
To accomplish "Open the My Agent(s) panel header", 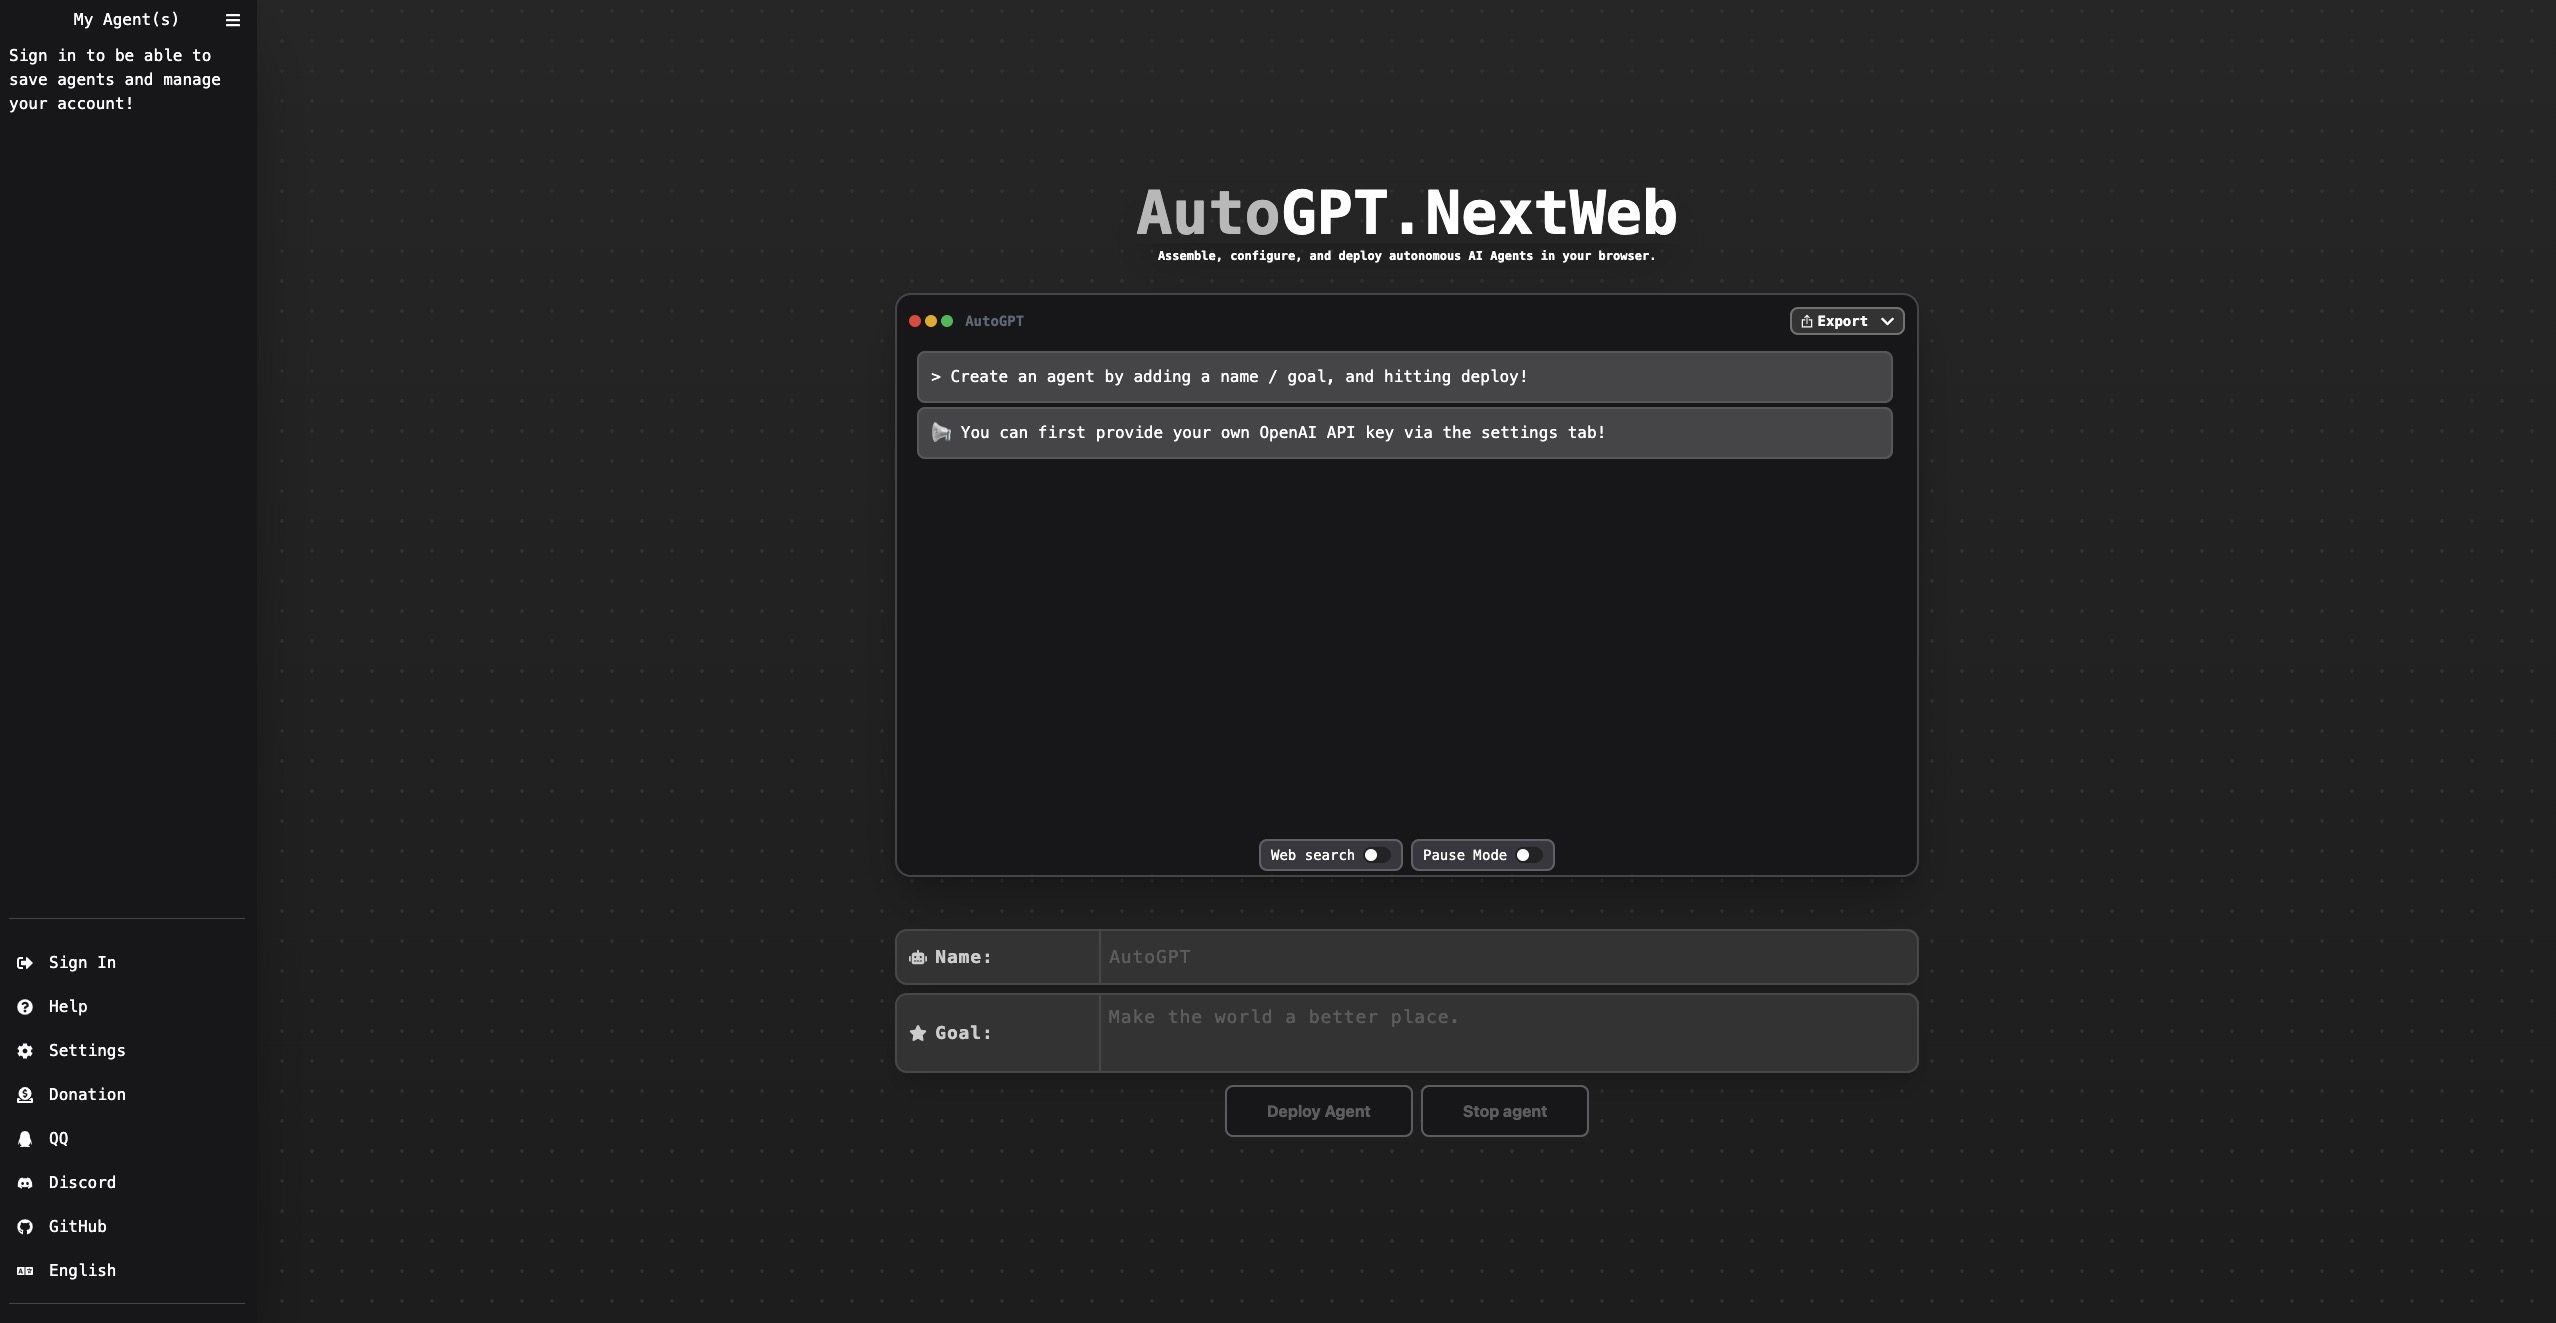I will click(124, 19).
